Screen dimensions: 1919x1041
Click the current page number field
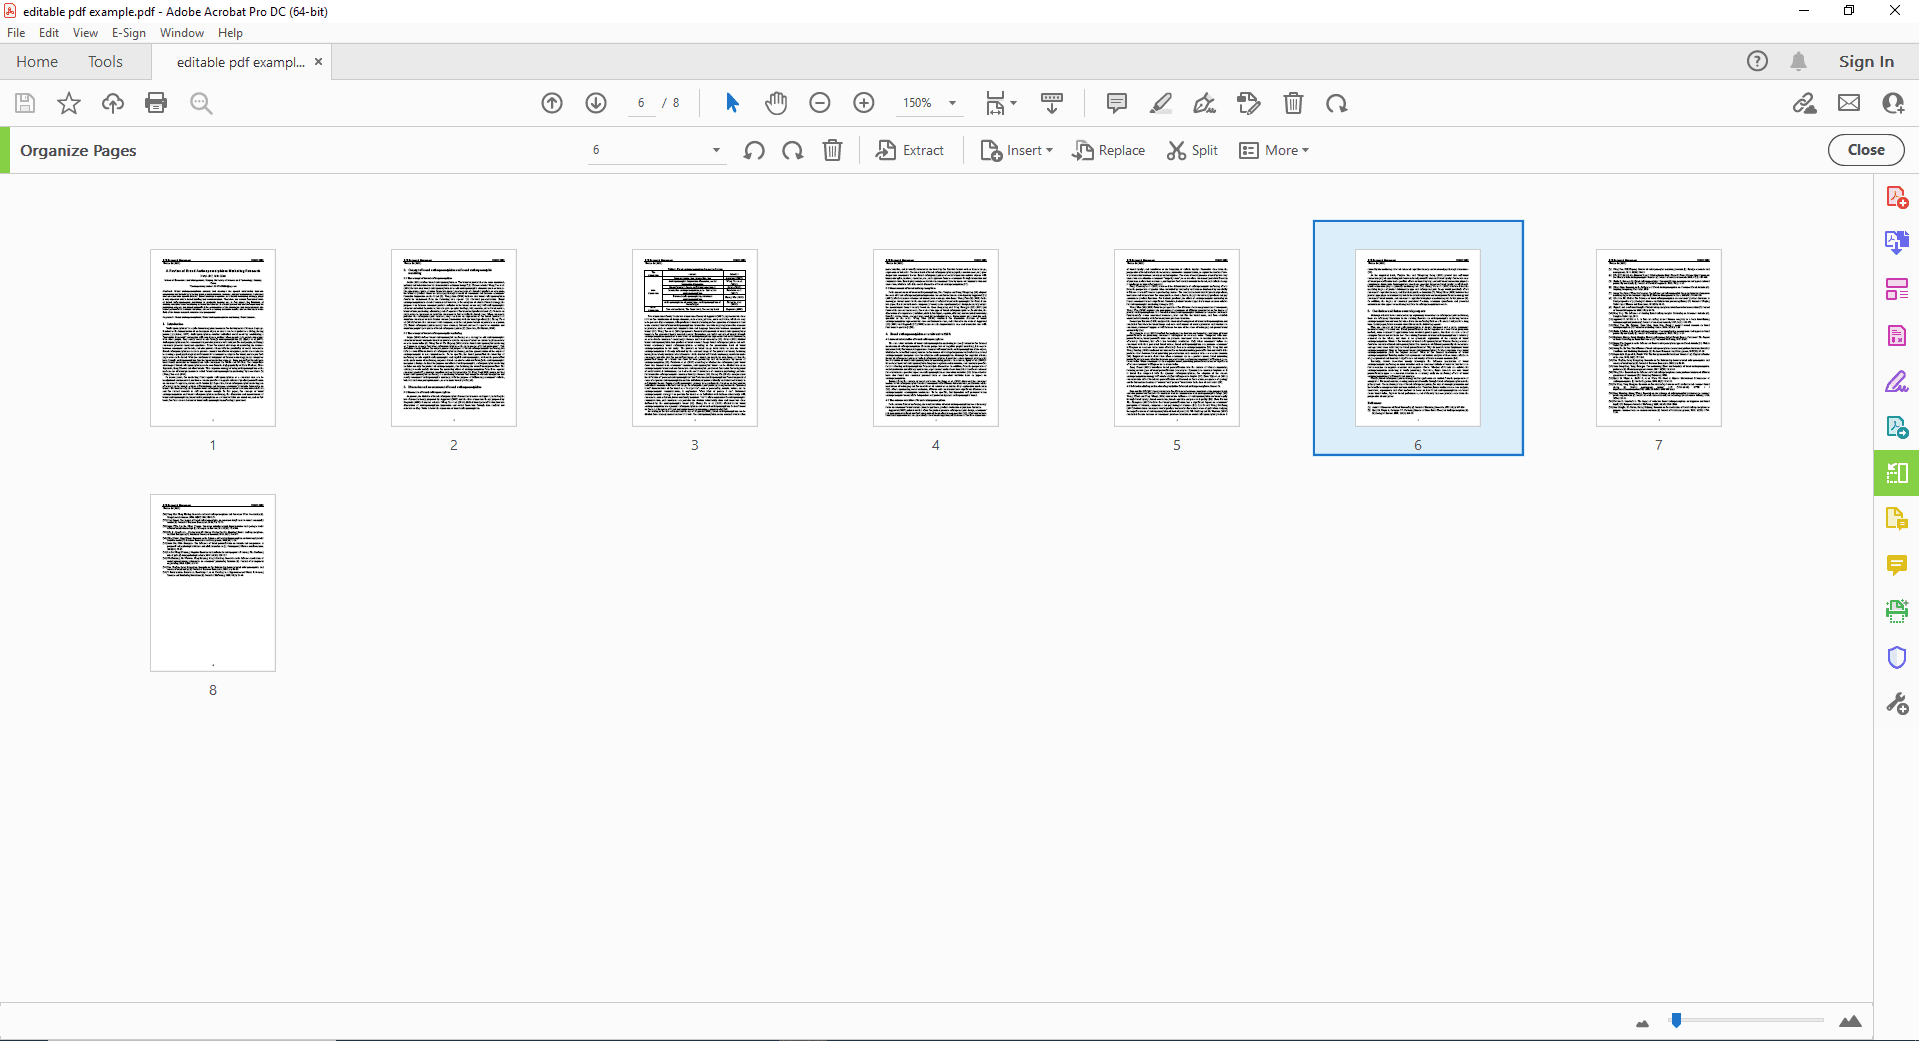641,103
